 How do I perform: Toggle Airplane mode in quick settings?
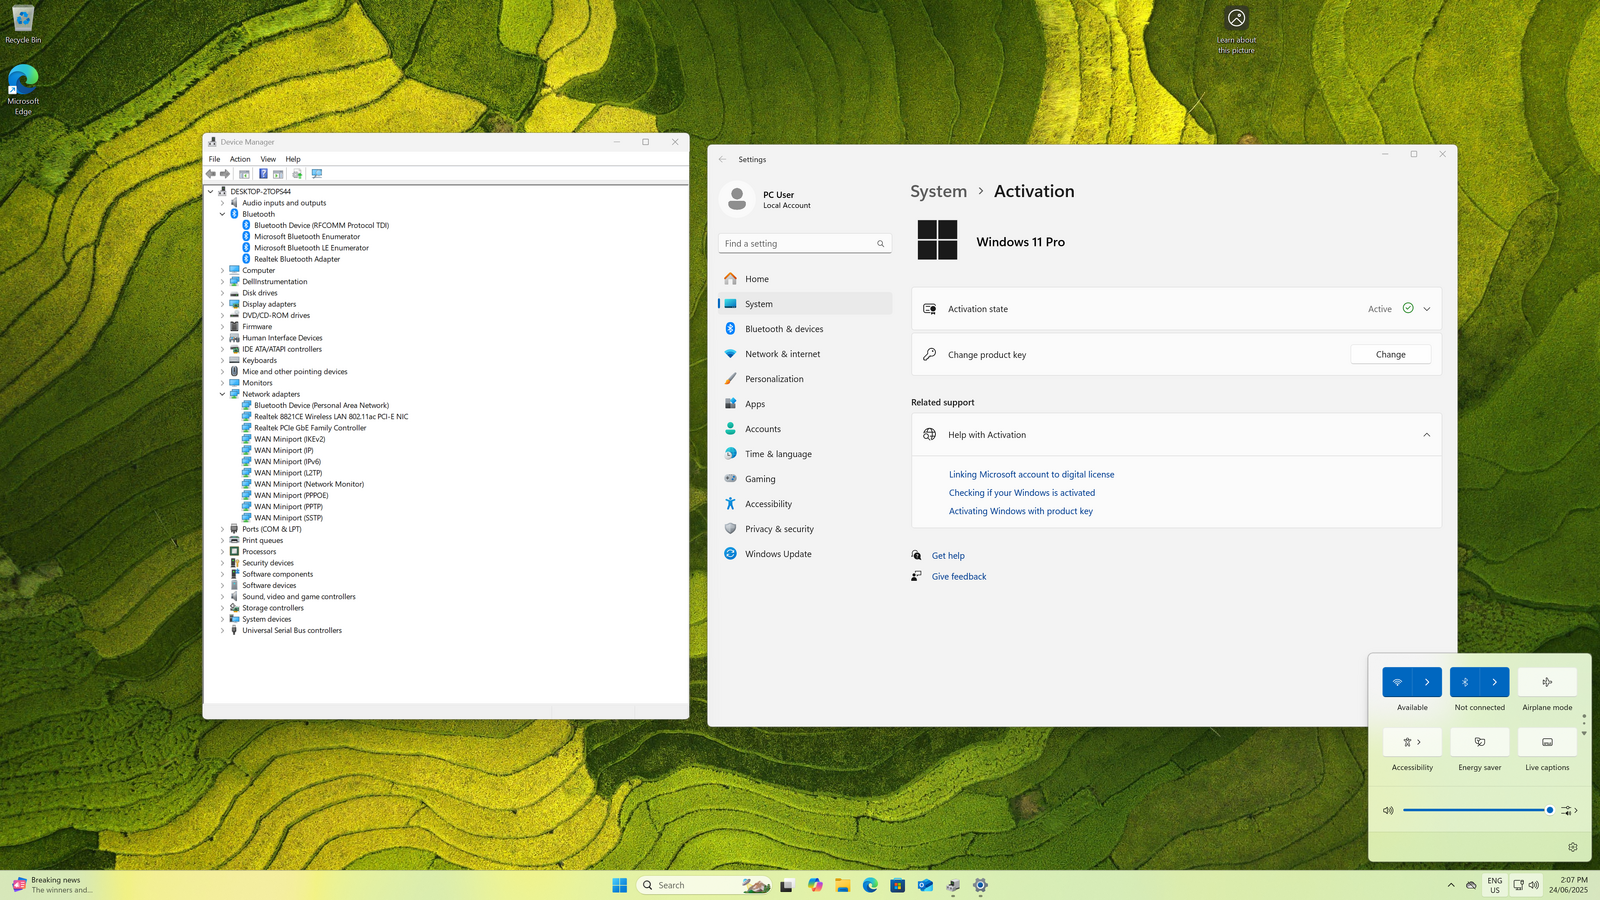(x=1547, y=682)
